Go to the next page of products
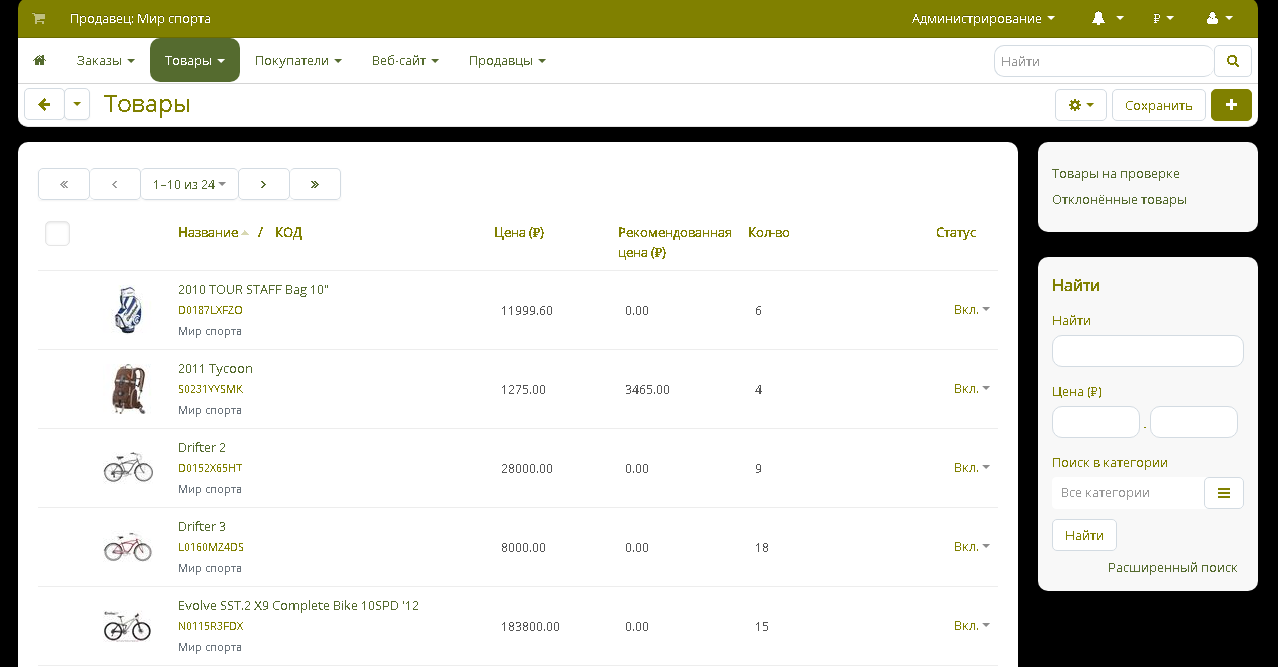 [264, 184]
